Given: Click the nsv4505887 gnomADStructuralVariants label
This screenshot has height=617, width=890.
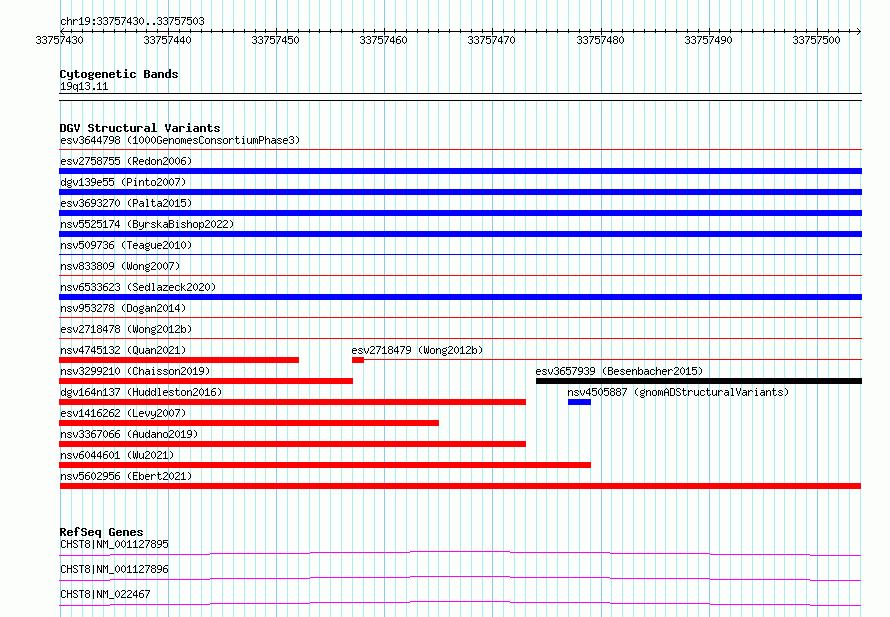Looking at the screenshot, I should coord(678,392).
